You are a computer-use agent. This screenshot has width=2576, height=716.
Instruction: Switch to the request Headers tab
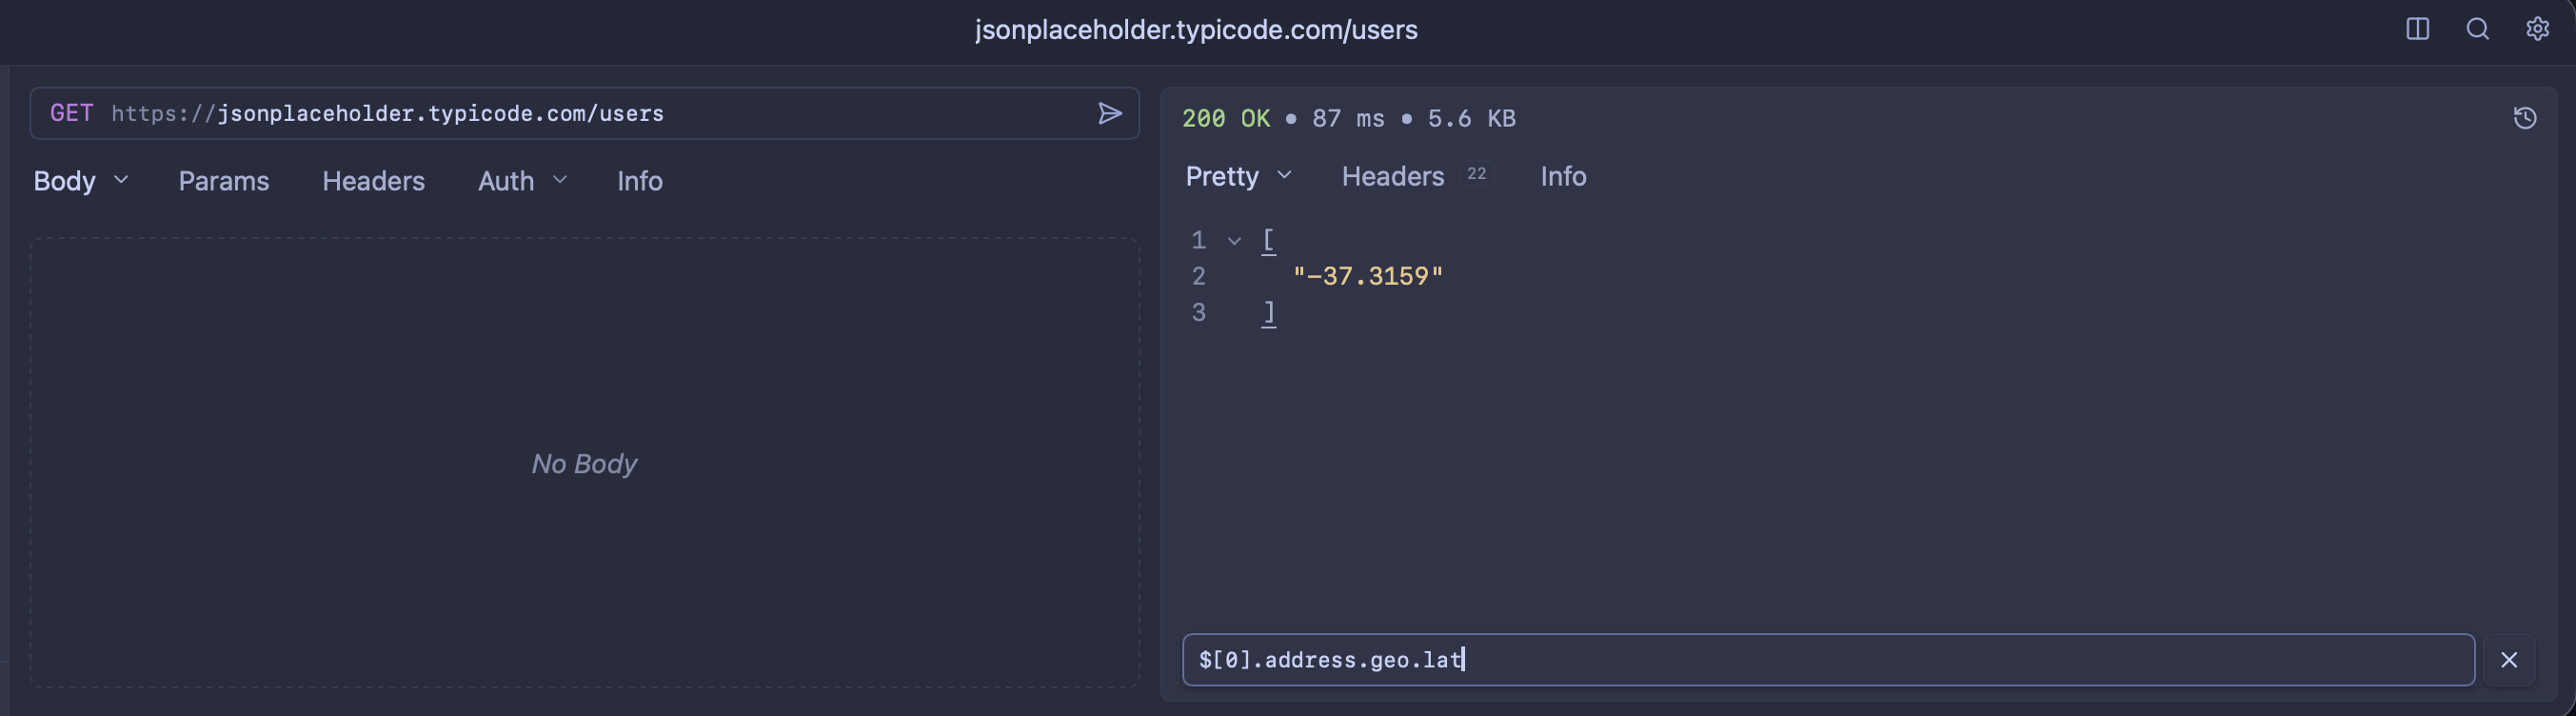pyautogui.click(x=373, y=181)
